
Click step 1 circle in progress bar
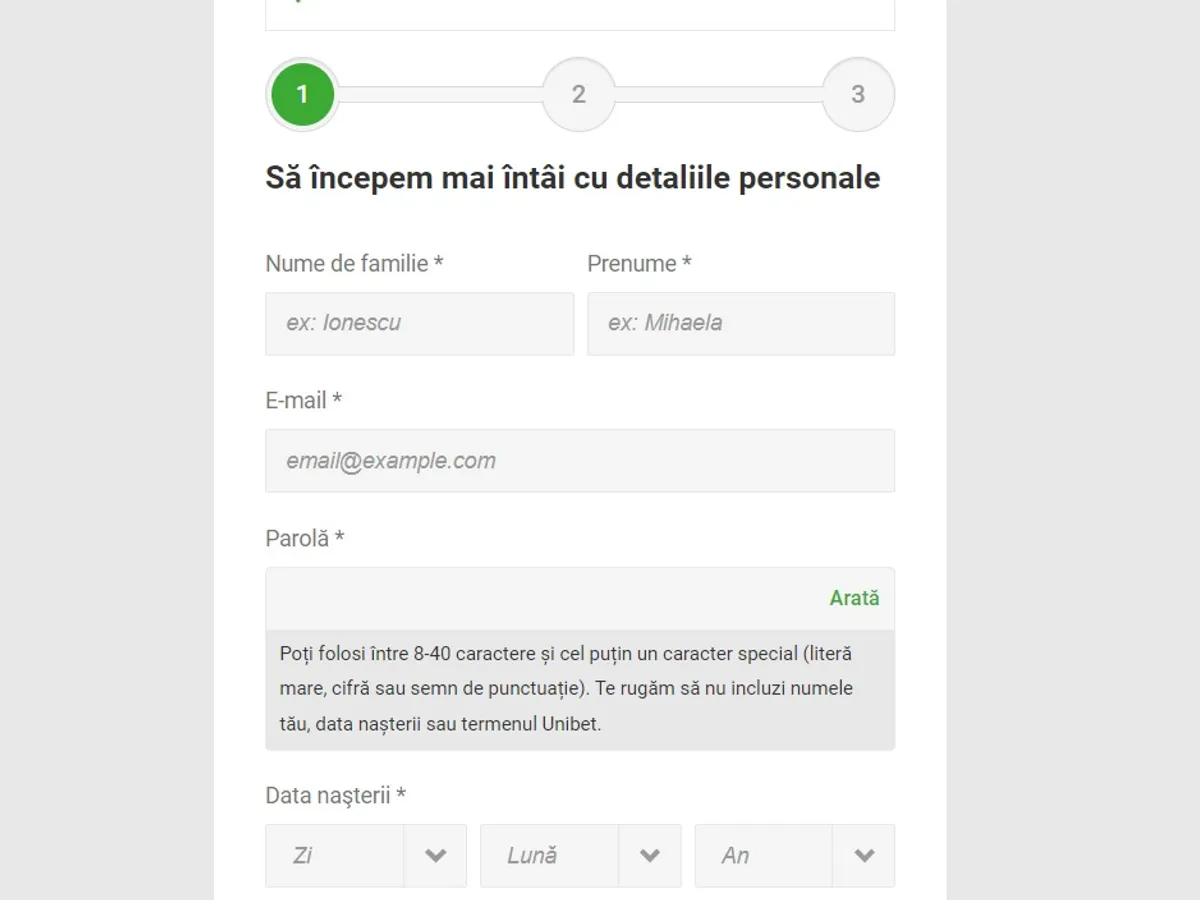(302, 95)
